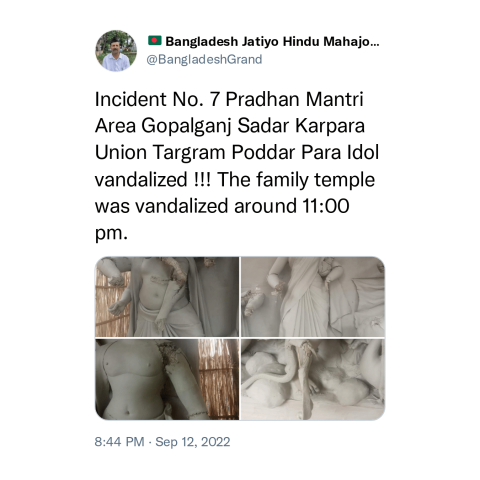The image size is (480, 480).
Task: View the bottom-right broken idol base photo
Action: (x=313, y=379)
